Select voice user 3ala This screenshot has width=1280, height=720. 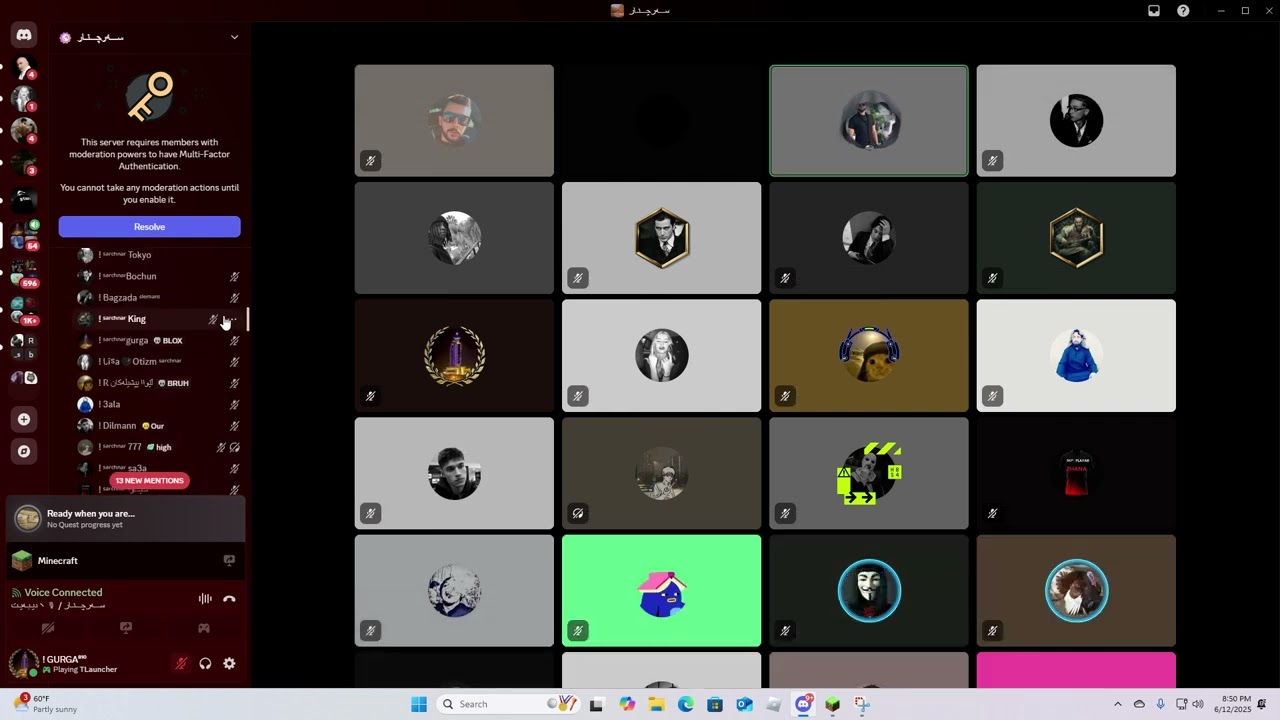point(160,404)
